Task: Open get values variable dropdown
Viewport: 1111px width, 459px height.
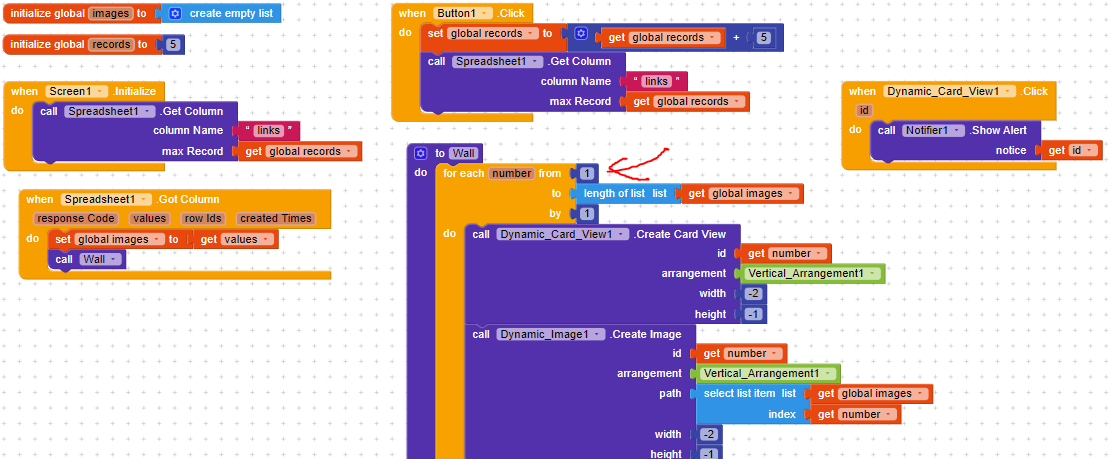Action: click(x=266, y=239)
